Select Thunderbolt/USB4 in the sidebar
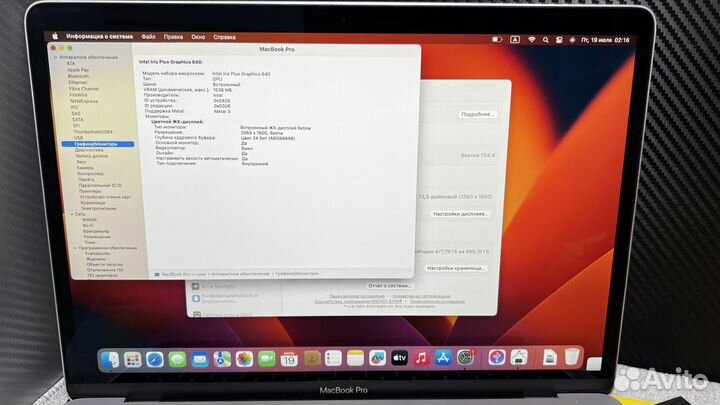Viewport: 720px width, 405px height. click(x=93, y=132)
